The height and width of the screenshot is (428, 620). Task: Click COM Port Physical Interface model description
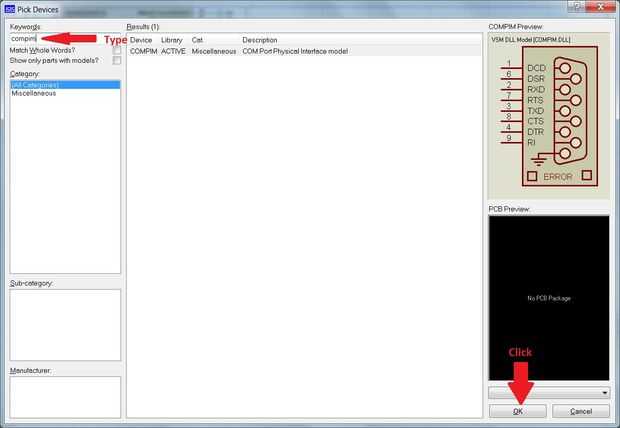click(295, 51)
